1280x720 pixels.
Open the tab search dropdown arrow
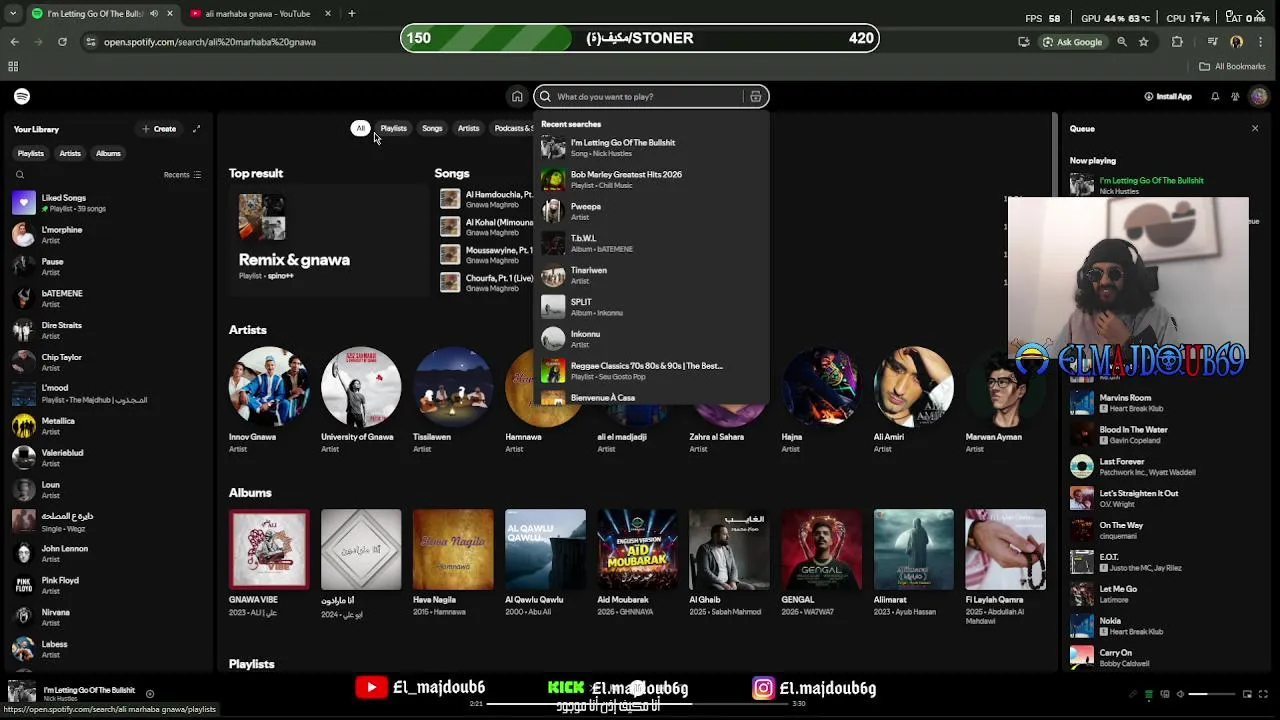pyautogui.click(x=13, y=14)
